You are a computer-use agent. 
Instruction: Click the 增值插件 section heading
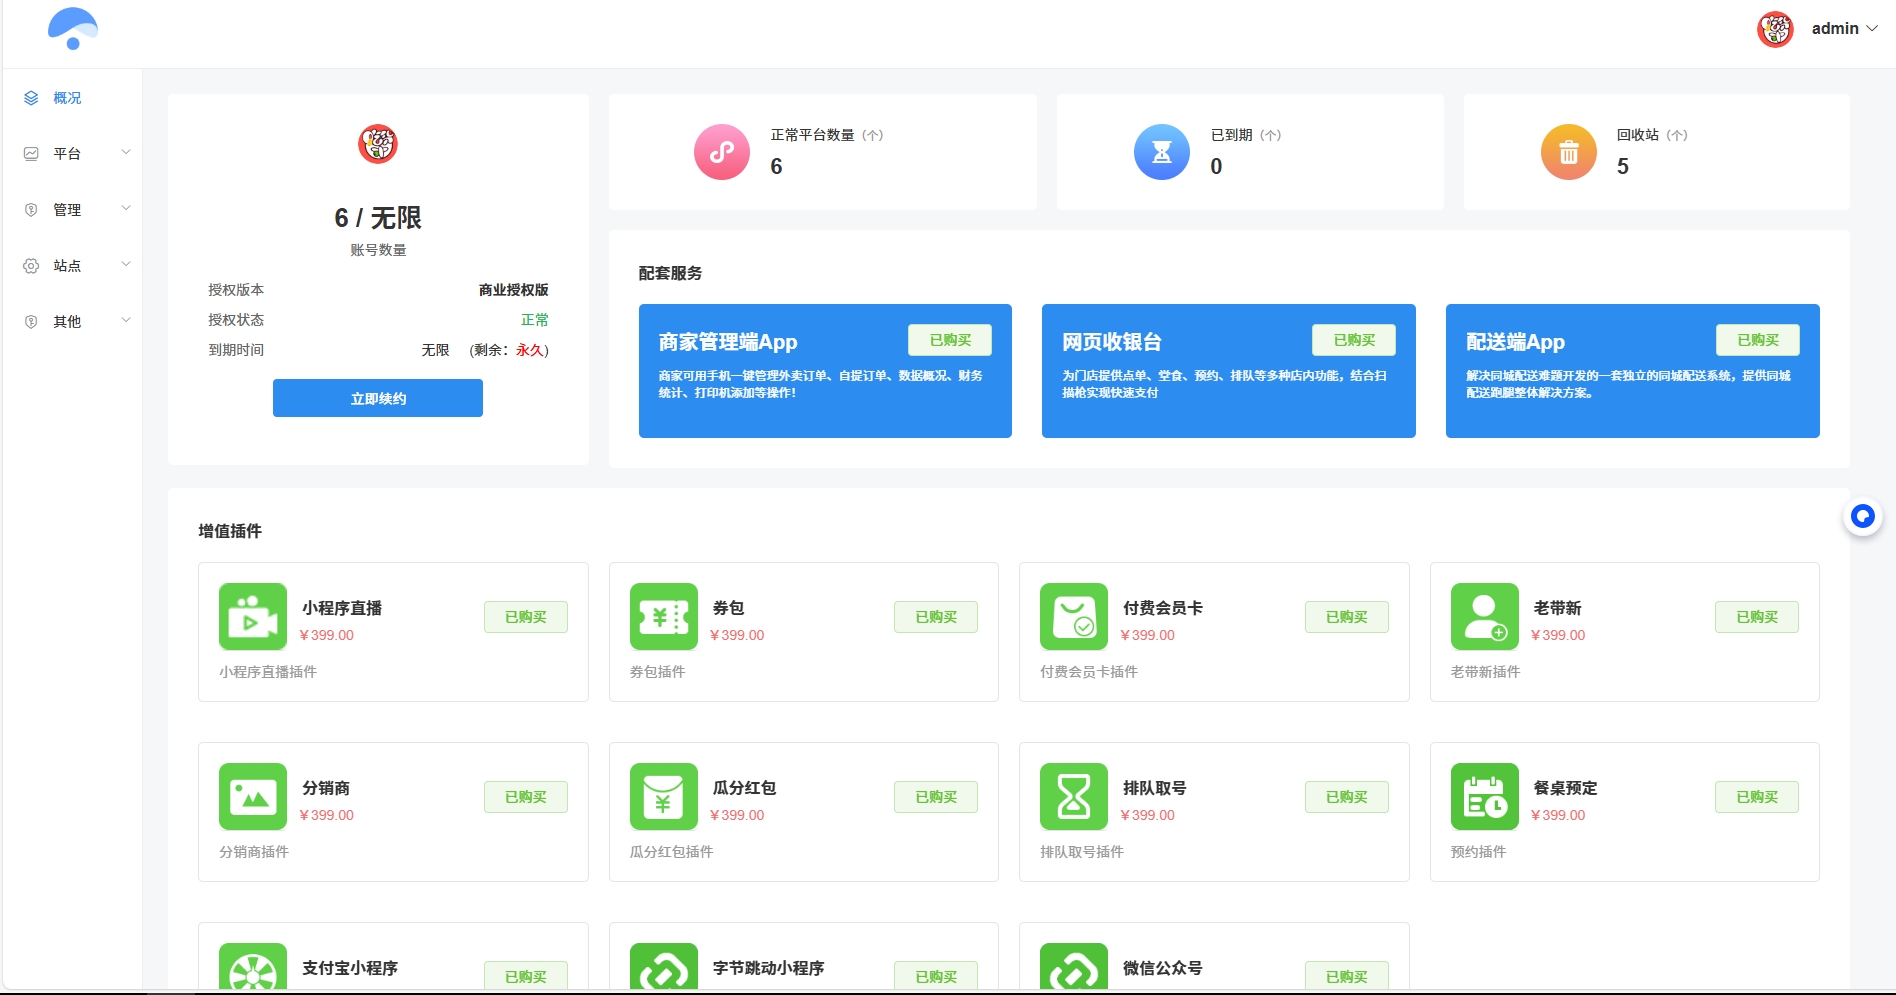230,531
